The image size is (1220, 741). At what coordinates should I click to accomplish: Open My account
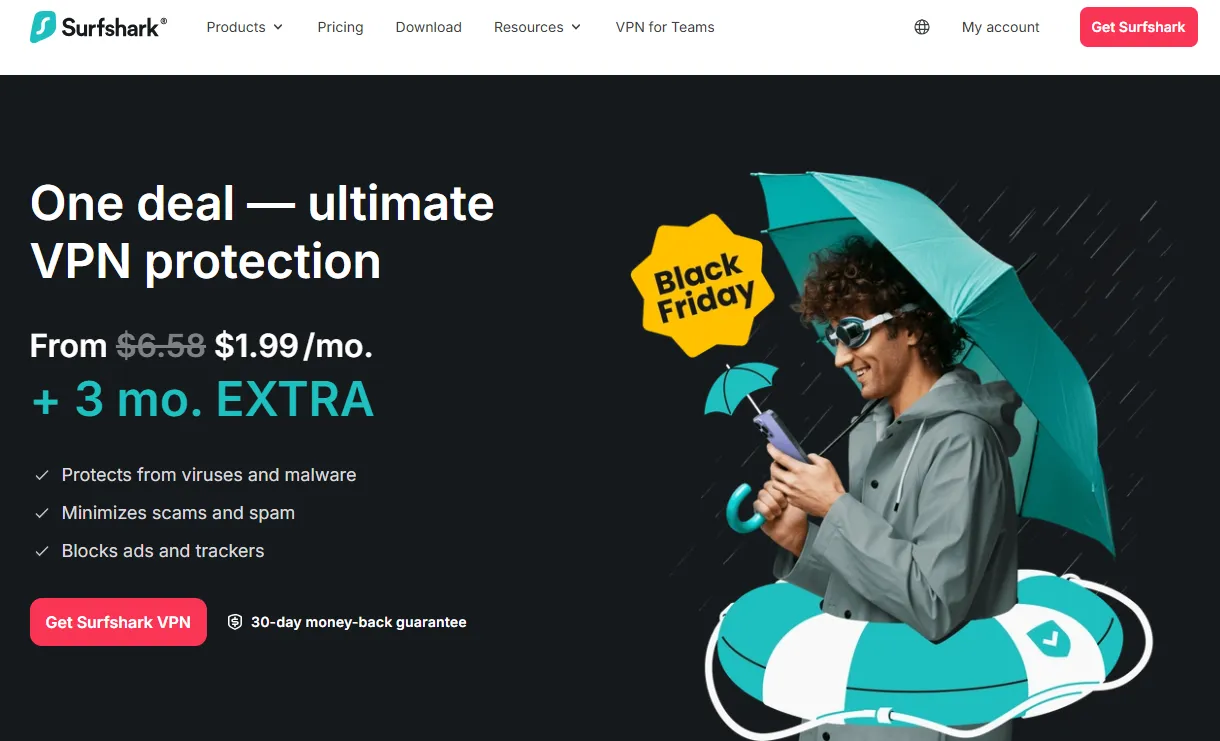tap(1001, 27)
